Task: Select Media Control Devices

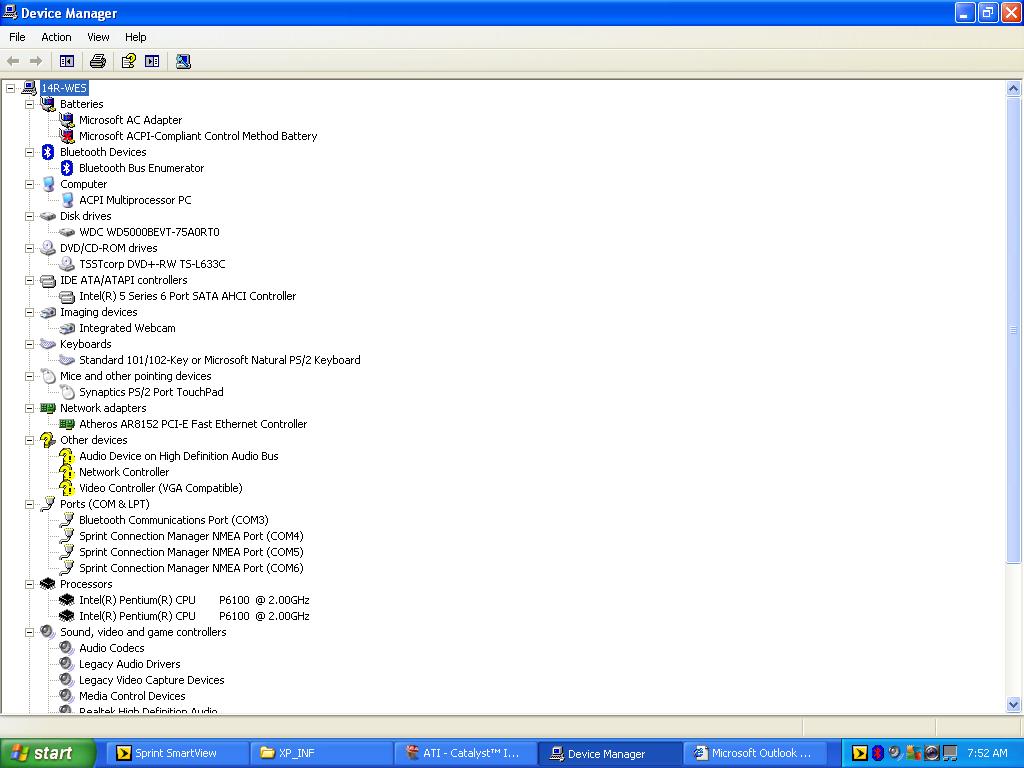Action: pos(132,696)
